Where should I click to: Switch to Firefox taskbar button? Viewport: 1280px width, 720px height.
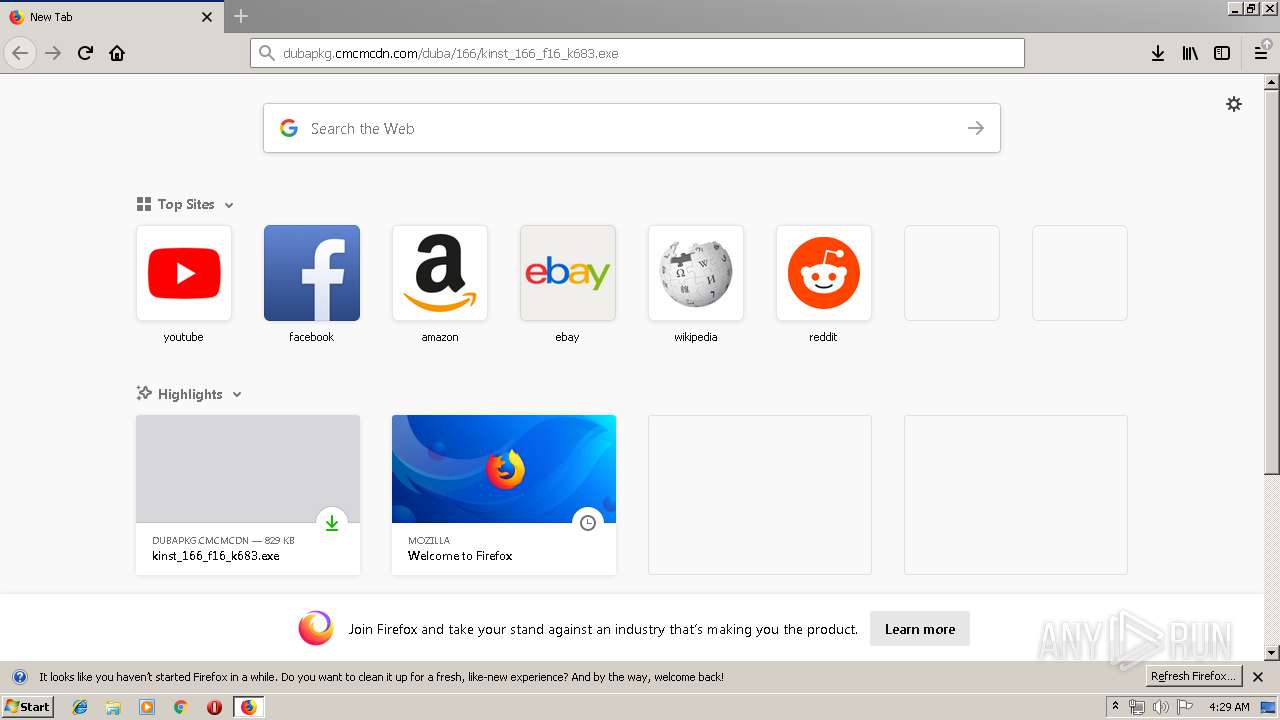click(248, 707)
